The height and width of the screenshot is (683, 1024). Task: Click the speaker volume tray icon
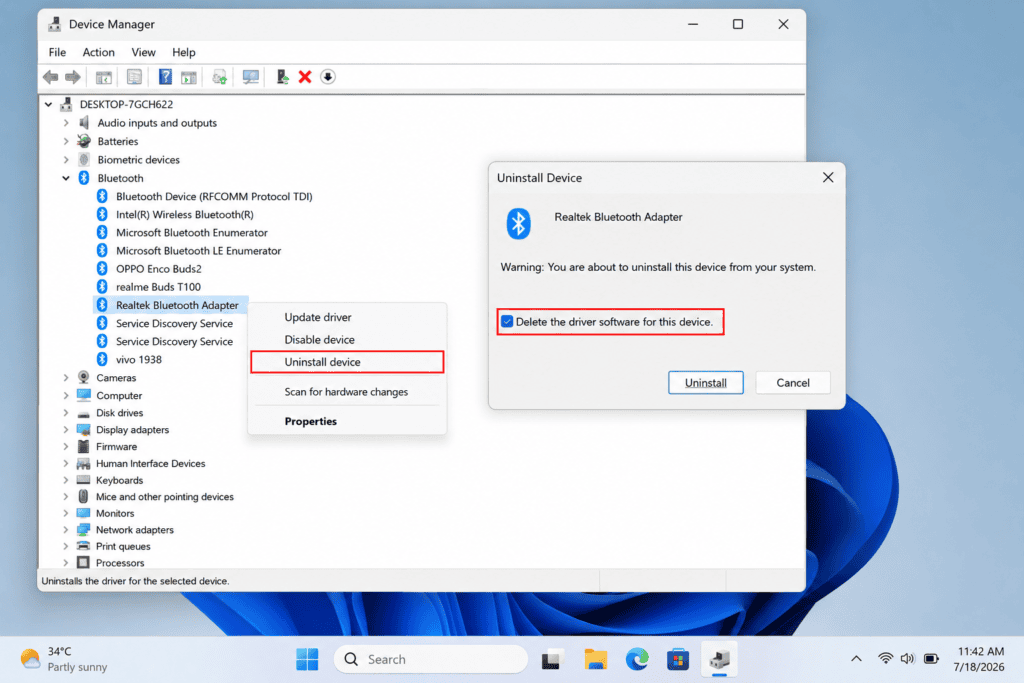pos(908,659)
